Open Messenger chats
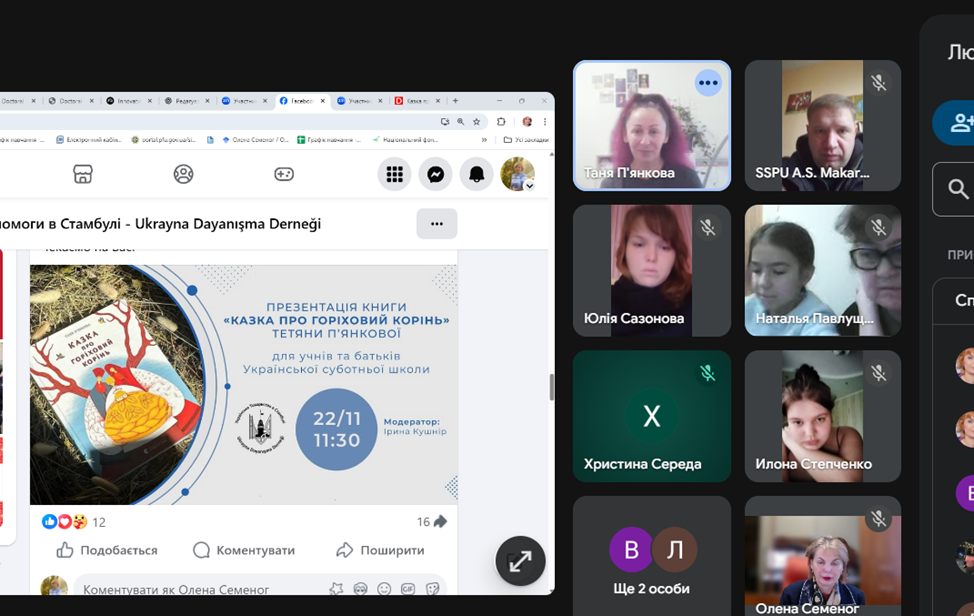The height and width of the screenshot is (616, 974). pyautogui.click(x=435, y=174)
